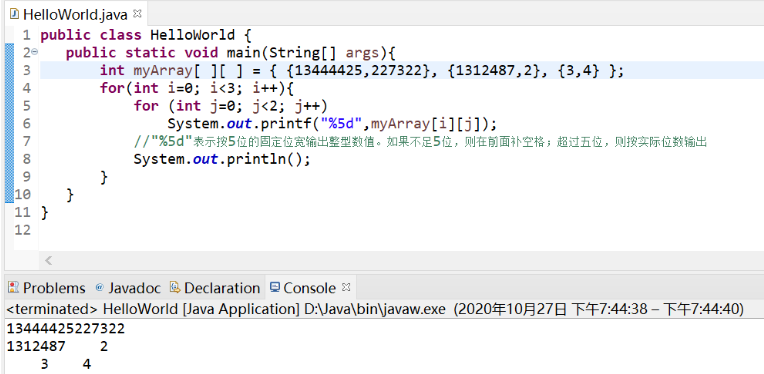Click the terminated HelloWorld console status line
This screenshot has width=764, height=374.
[x=375, y=309]
